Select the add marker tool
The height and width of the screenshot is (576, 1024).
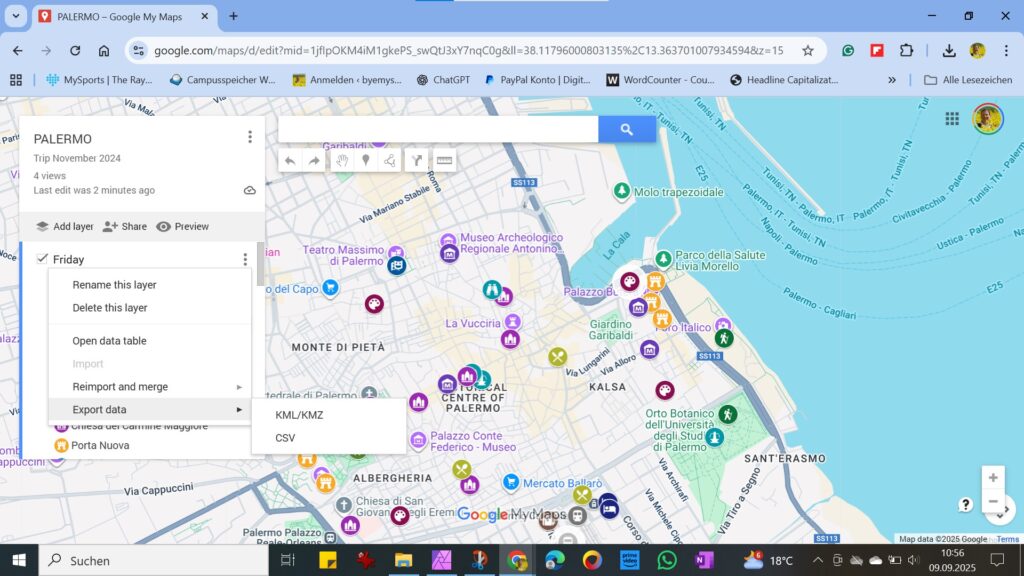pyautogui.click(x=366, y=160)
